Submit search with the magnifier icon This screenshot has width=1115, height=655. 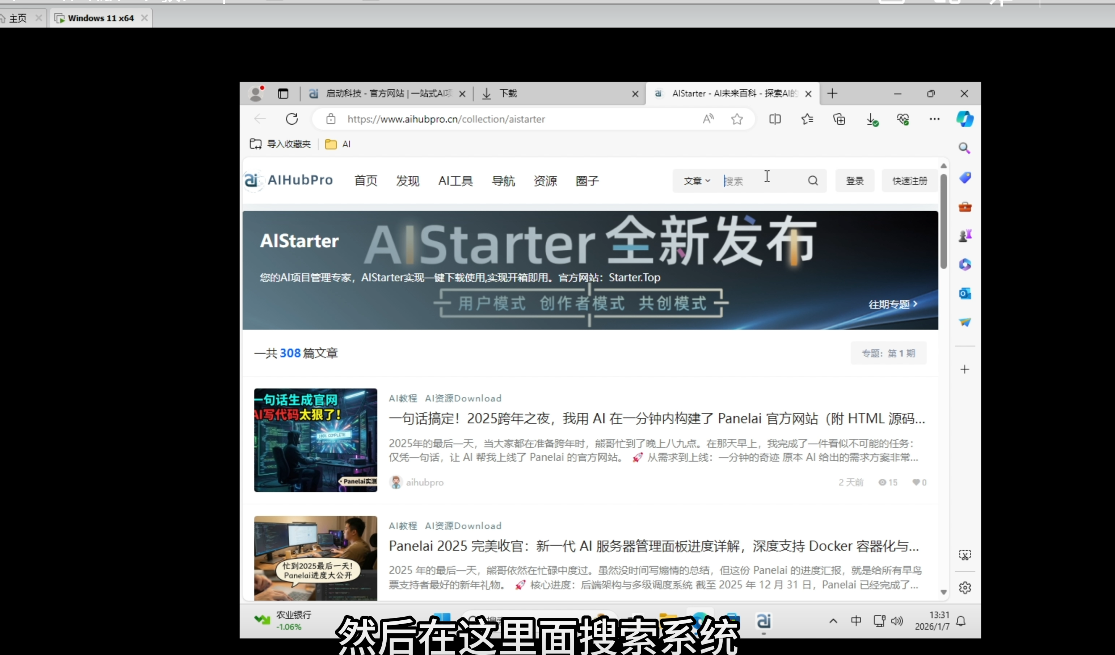tap(813, 181)
